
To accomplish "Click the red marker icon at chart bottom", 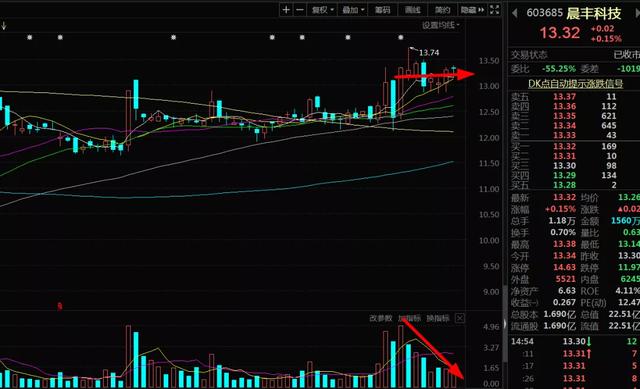I will pyautogui.click(x=60, y=306).
